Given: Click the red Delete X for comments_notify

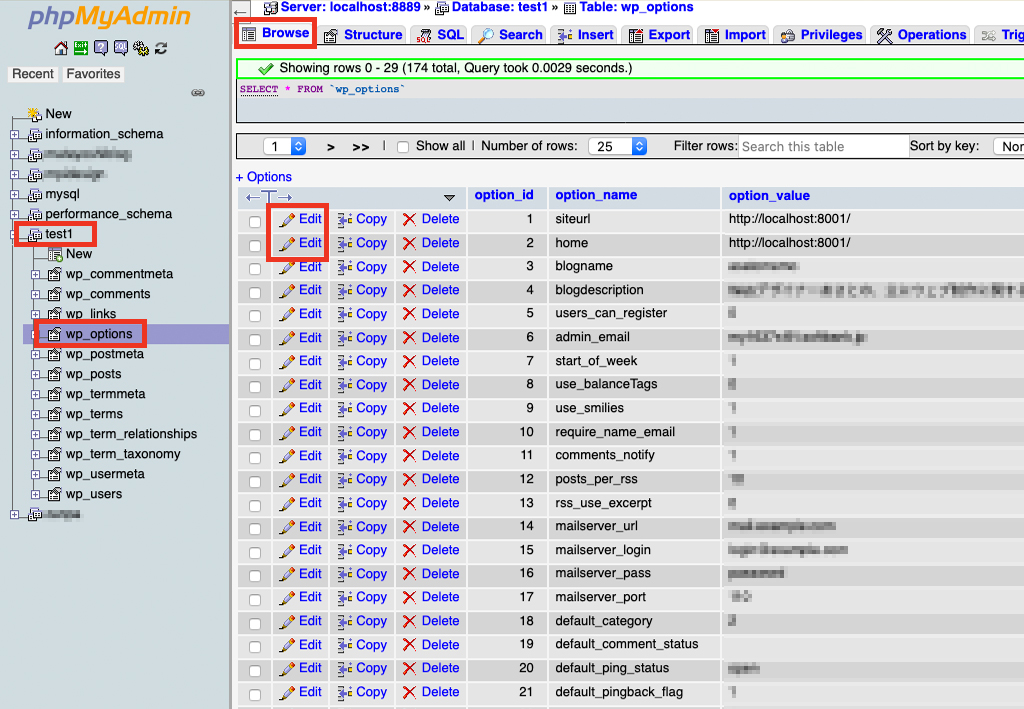Looking at the screenshot, I should [x=409, y=456].
